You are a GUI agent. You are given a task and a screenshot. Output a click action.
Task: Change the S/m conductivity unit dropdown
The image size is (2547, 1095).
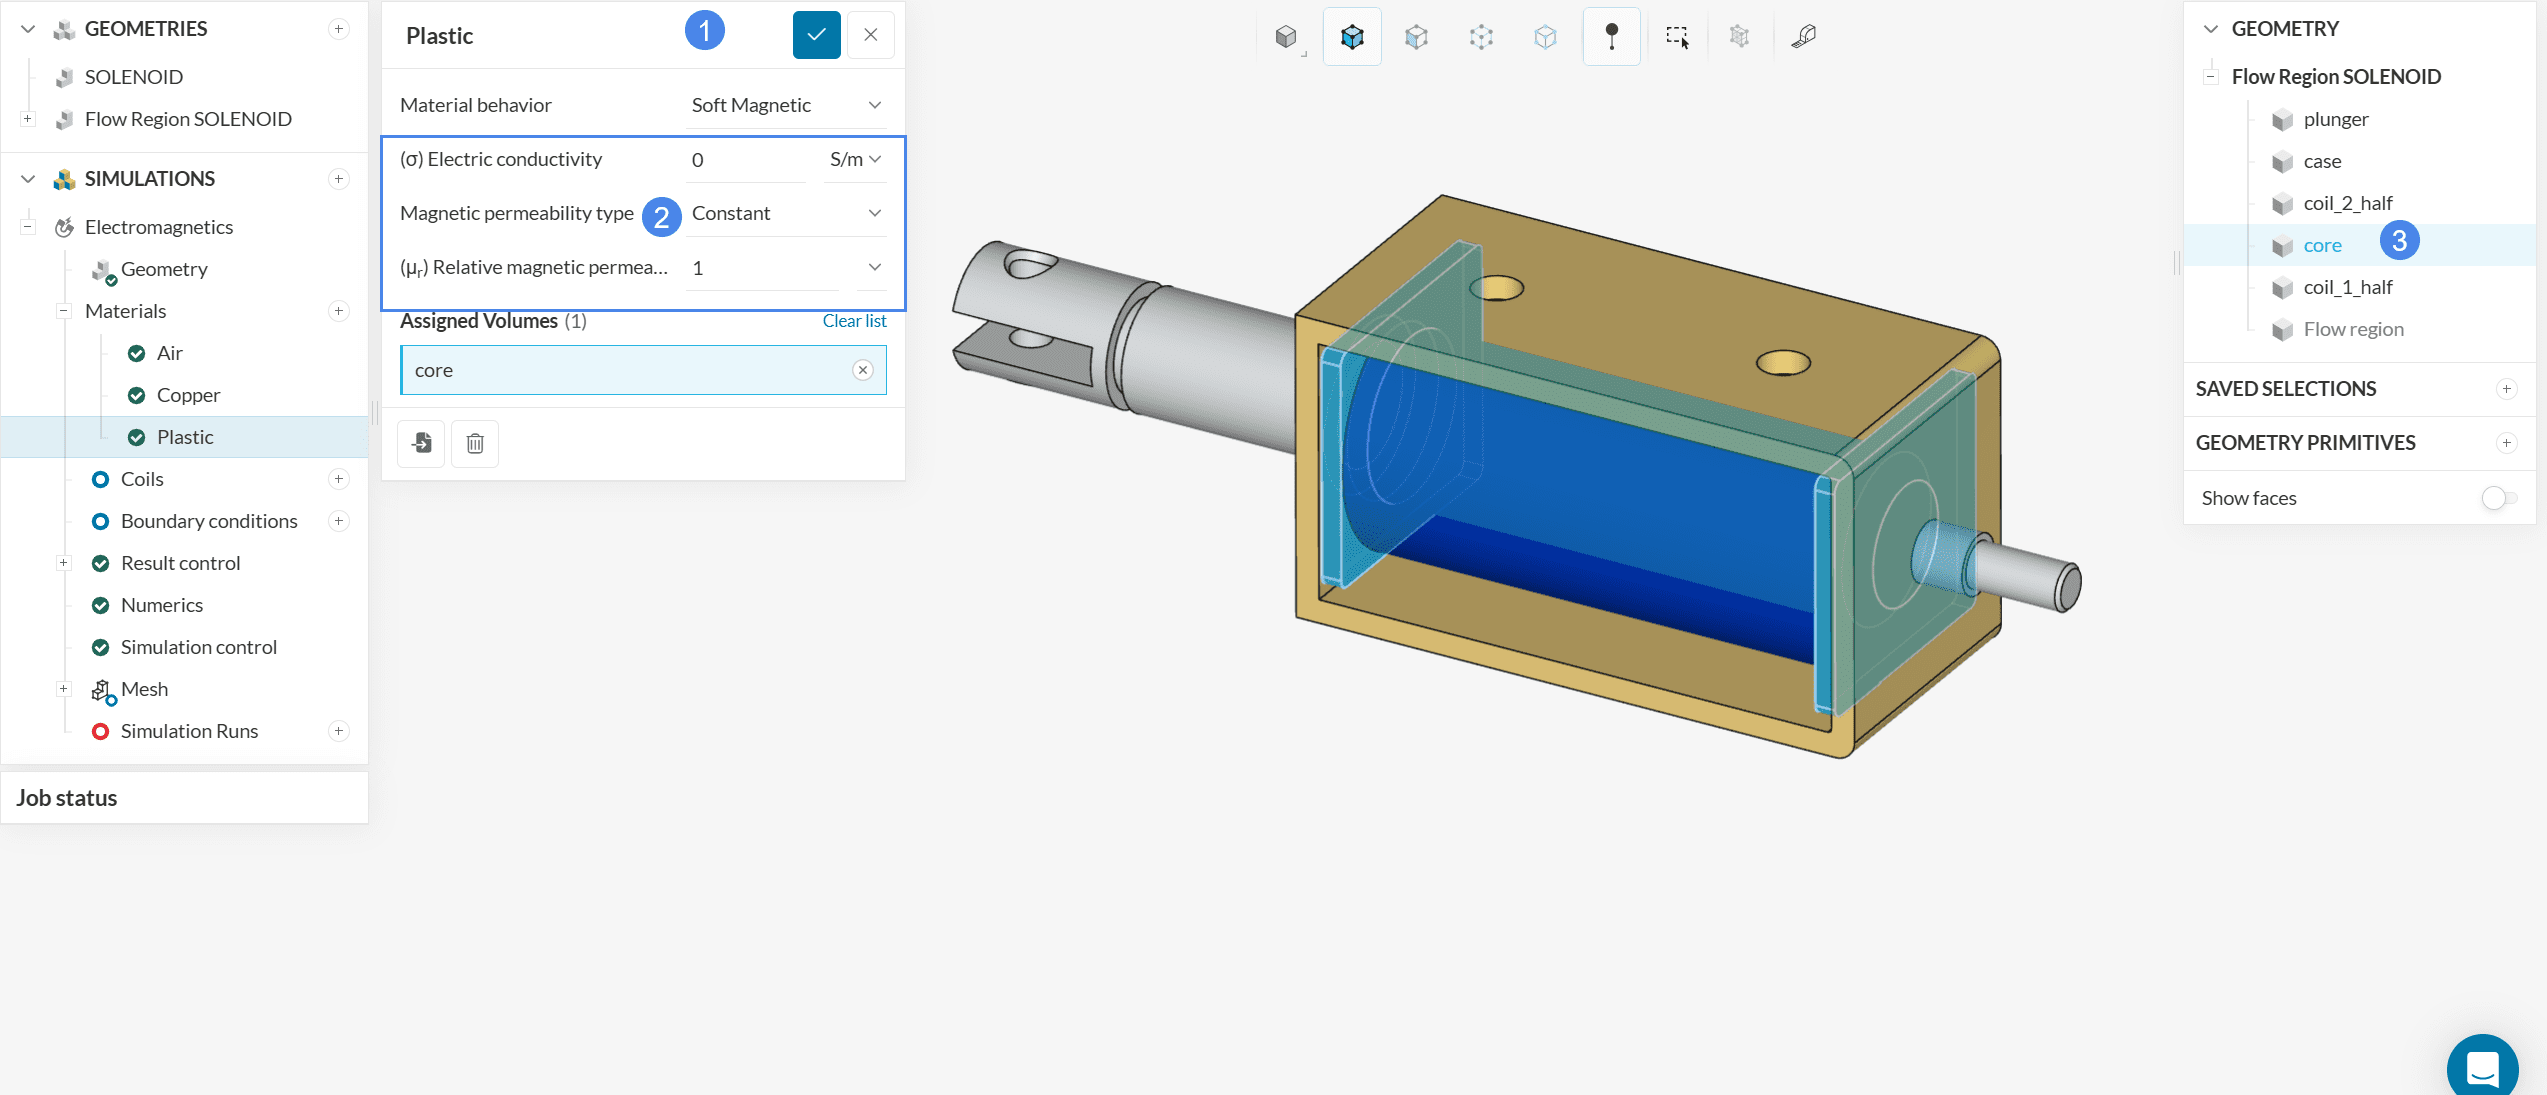click(x=855, y=159)
